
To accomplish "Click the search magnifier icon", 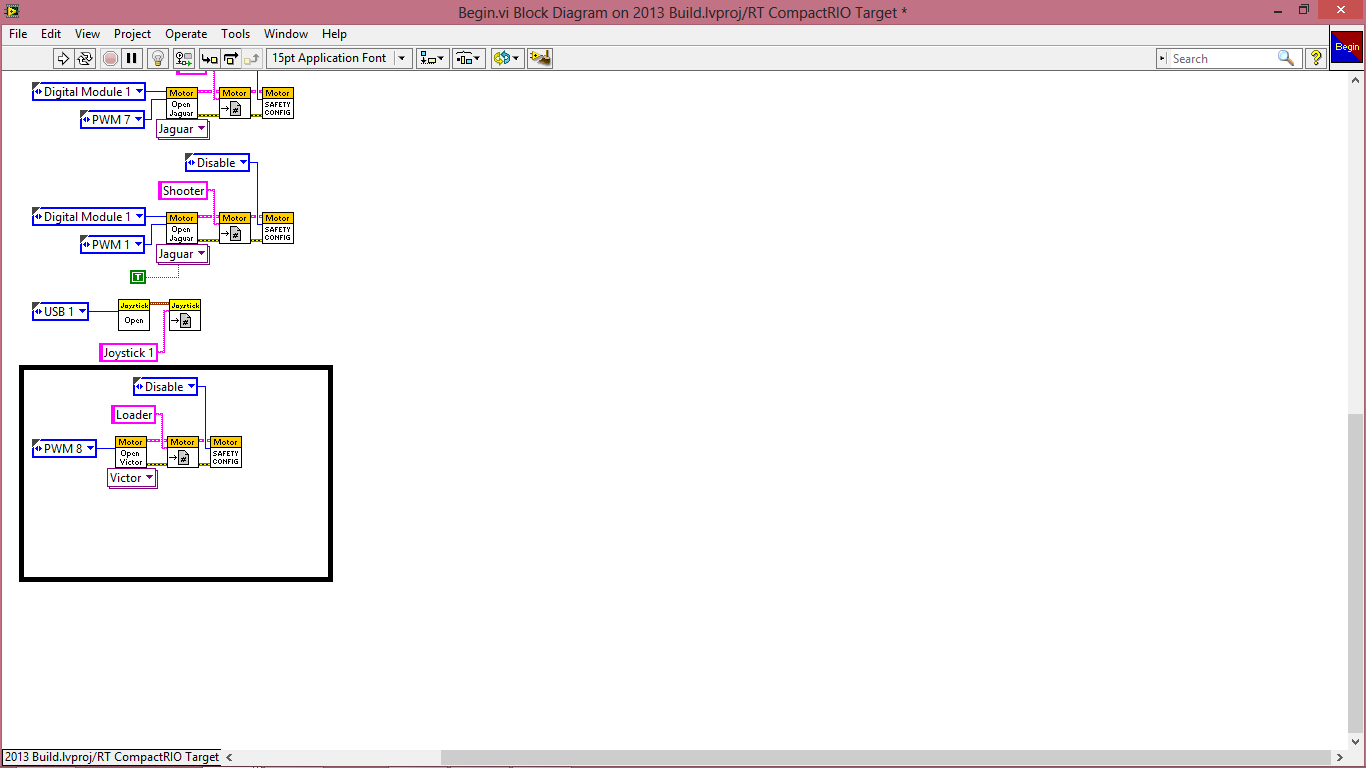I will 1287,58.
